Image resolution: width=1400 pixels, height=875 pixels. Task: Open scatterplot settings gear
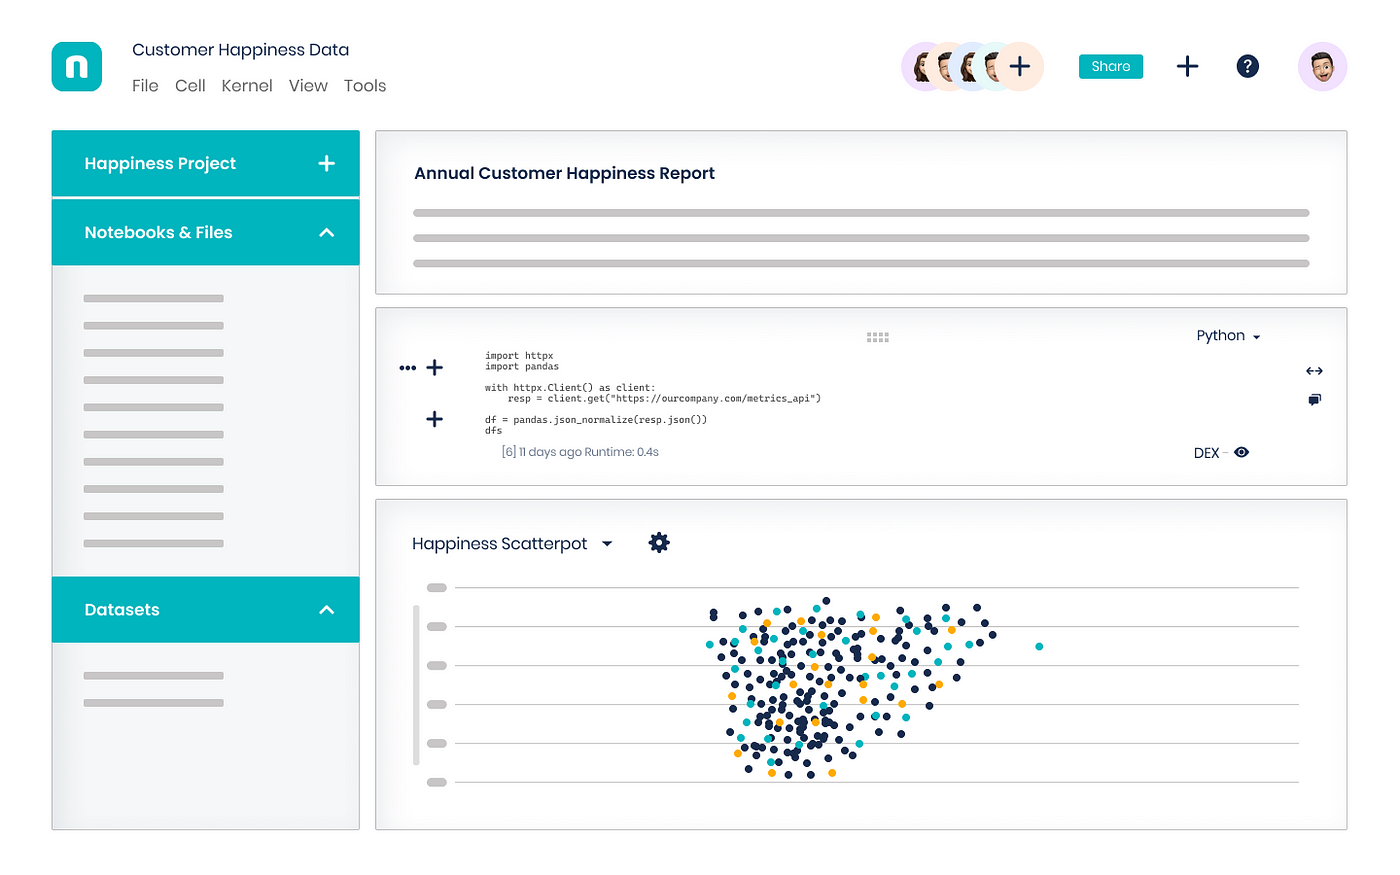pyautogui.click(x=659, y=543)
